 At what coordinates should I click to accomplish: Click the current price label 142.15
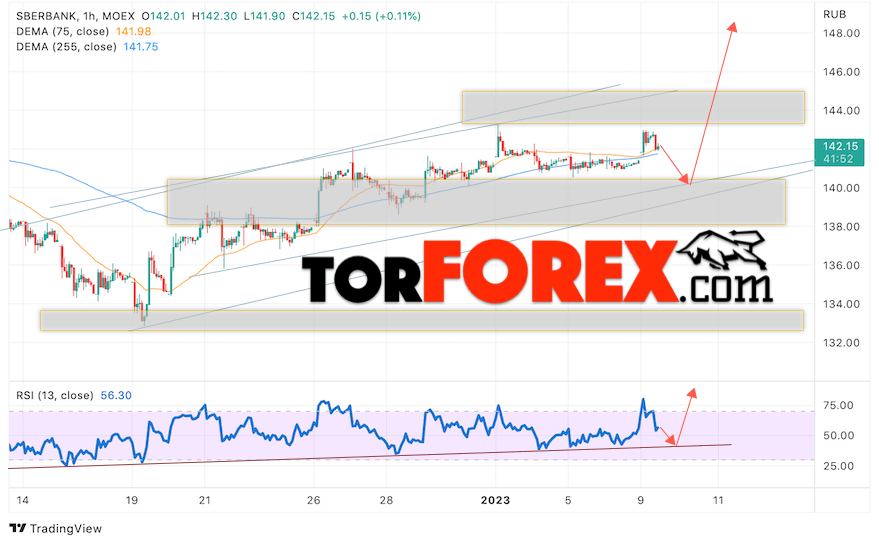[840, 146]
